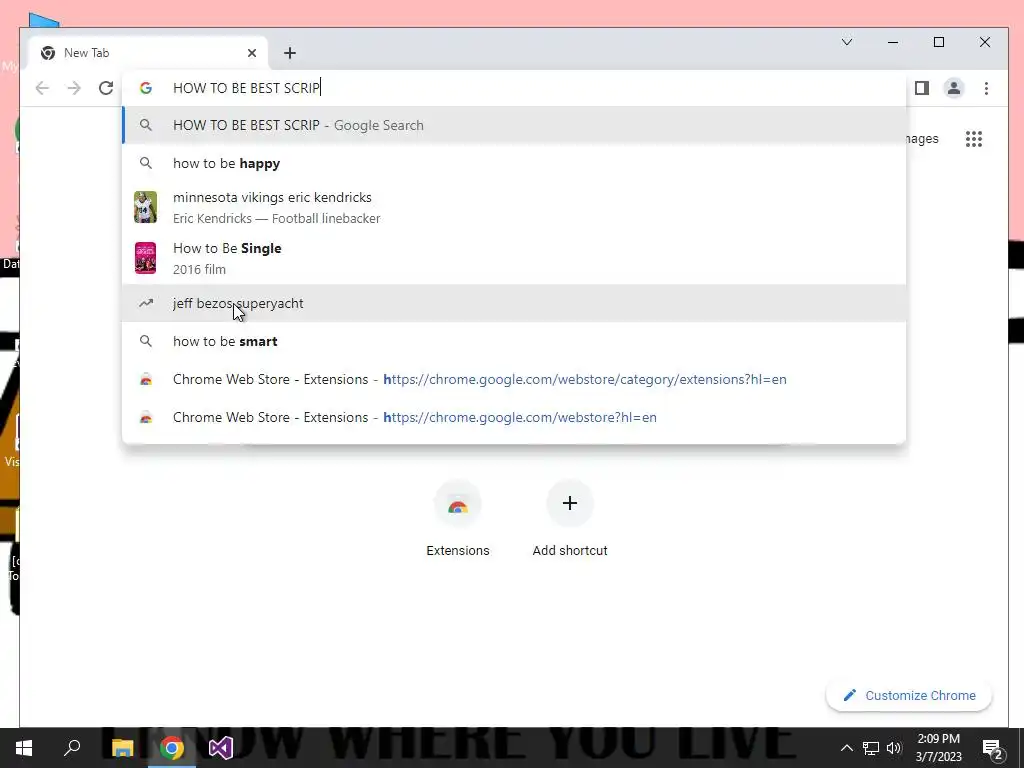Open the Extensions shortcut tile
The width and height of the screenshot is (1024, 768).
click(x=458, y=520)
